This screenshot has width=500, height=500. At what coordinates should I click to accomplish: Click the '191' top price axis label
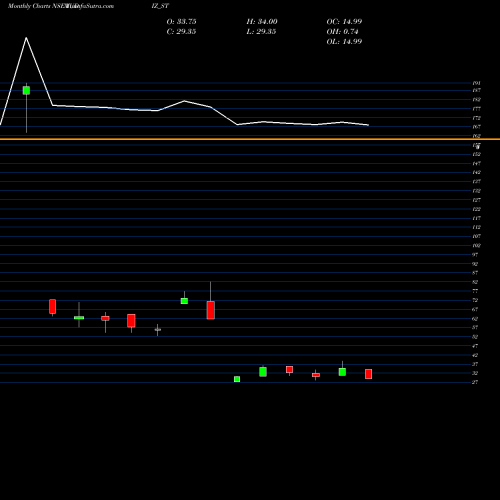click(476, 83)
